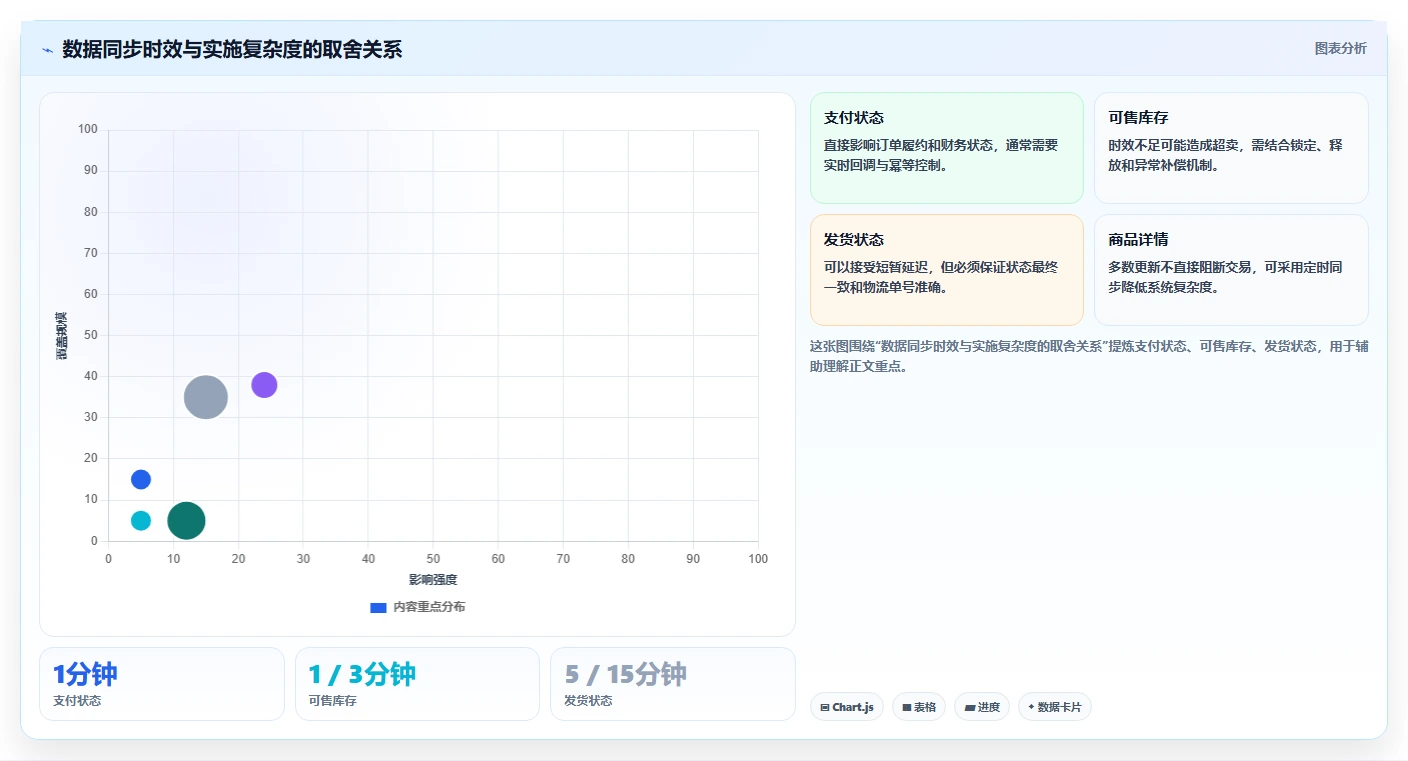Select the dark green bubble in chart

tap(186, 520)
